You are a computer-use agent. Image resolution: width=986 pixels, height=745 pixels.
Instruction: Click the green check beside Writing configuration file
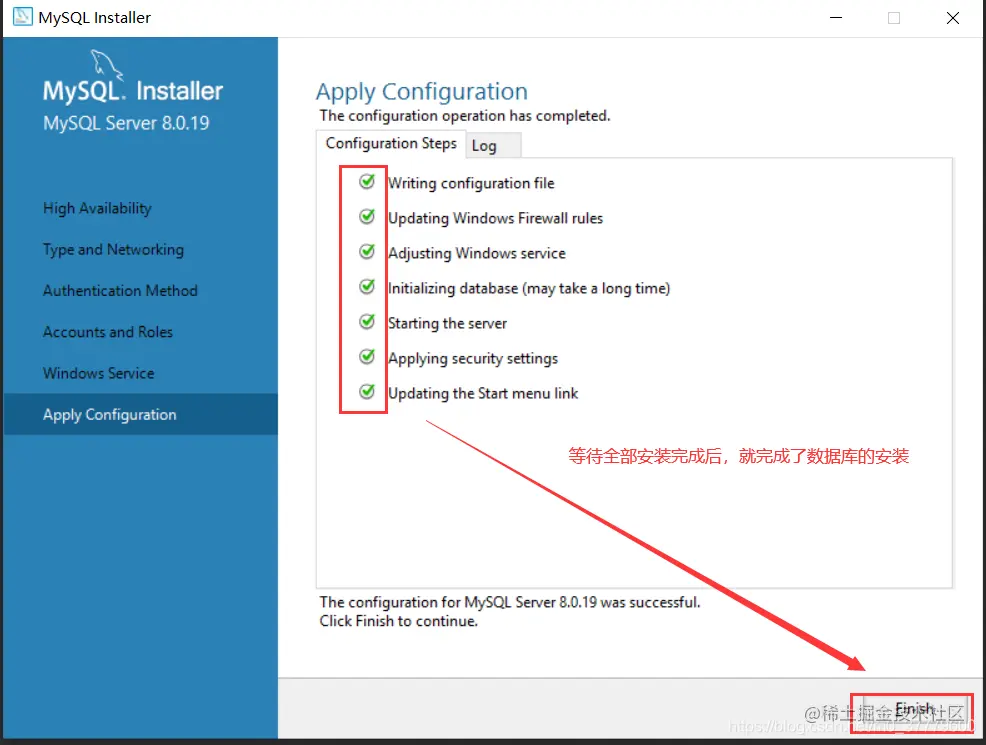[367, 182]
